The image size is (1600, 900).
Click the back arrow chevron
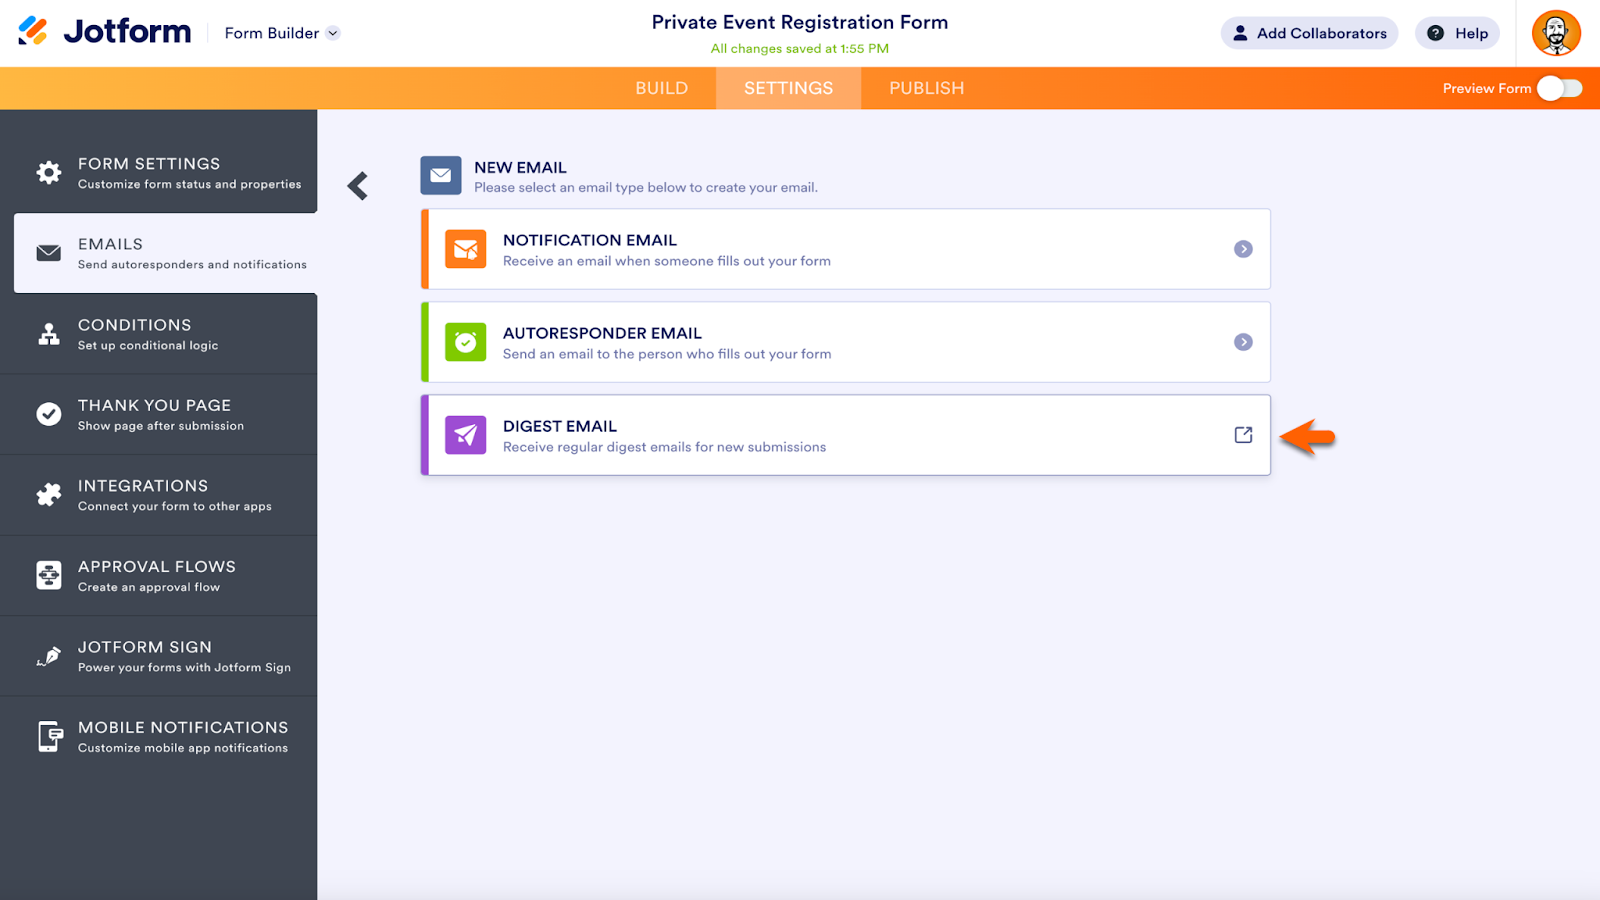pyautogui.click(x=358, y=186)
